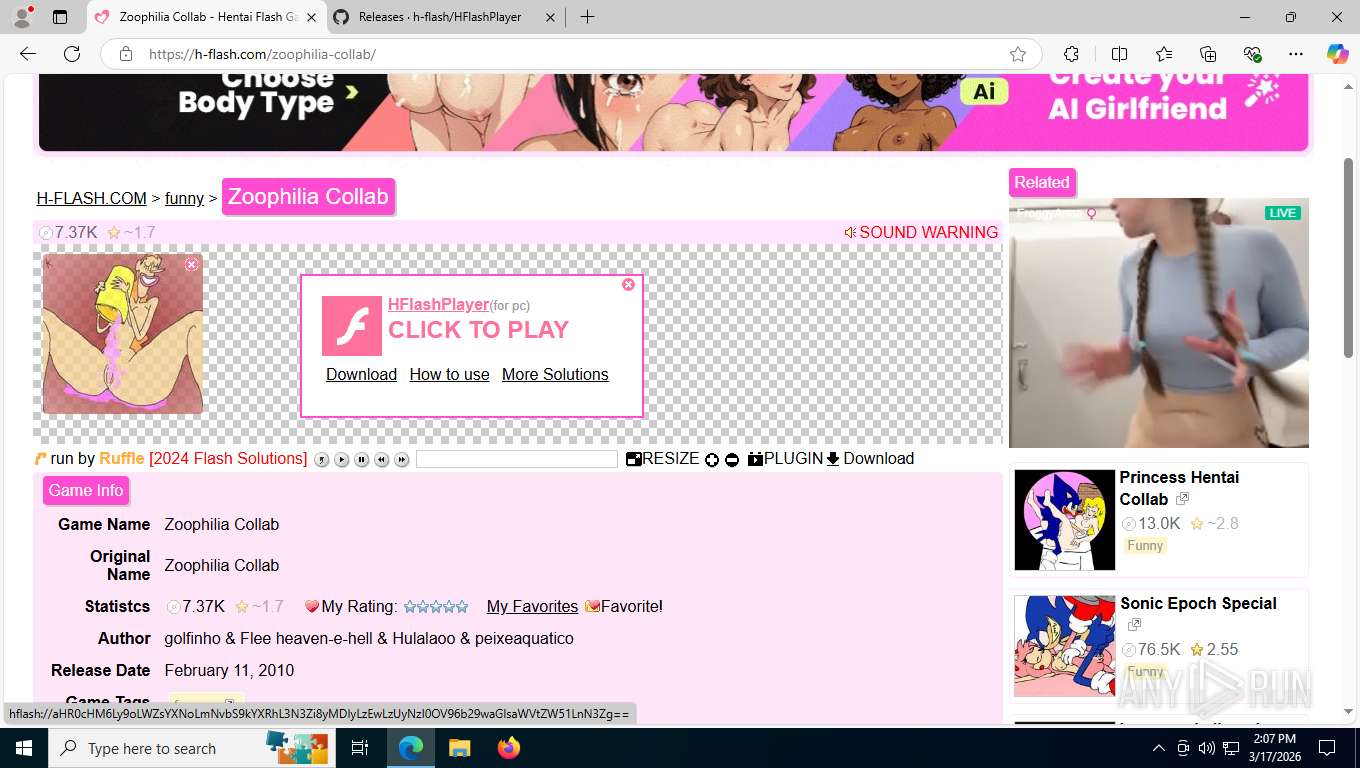This screenshot has width=1360, height=768.
Task: Open Browser essentials heart icon
Action: click(1253, 54)
